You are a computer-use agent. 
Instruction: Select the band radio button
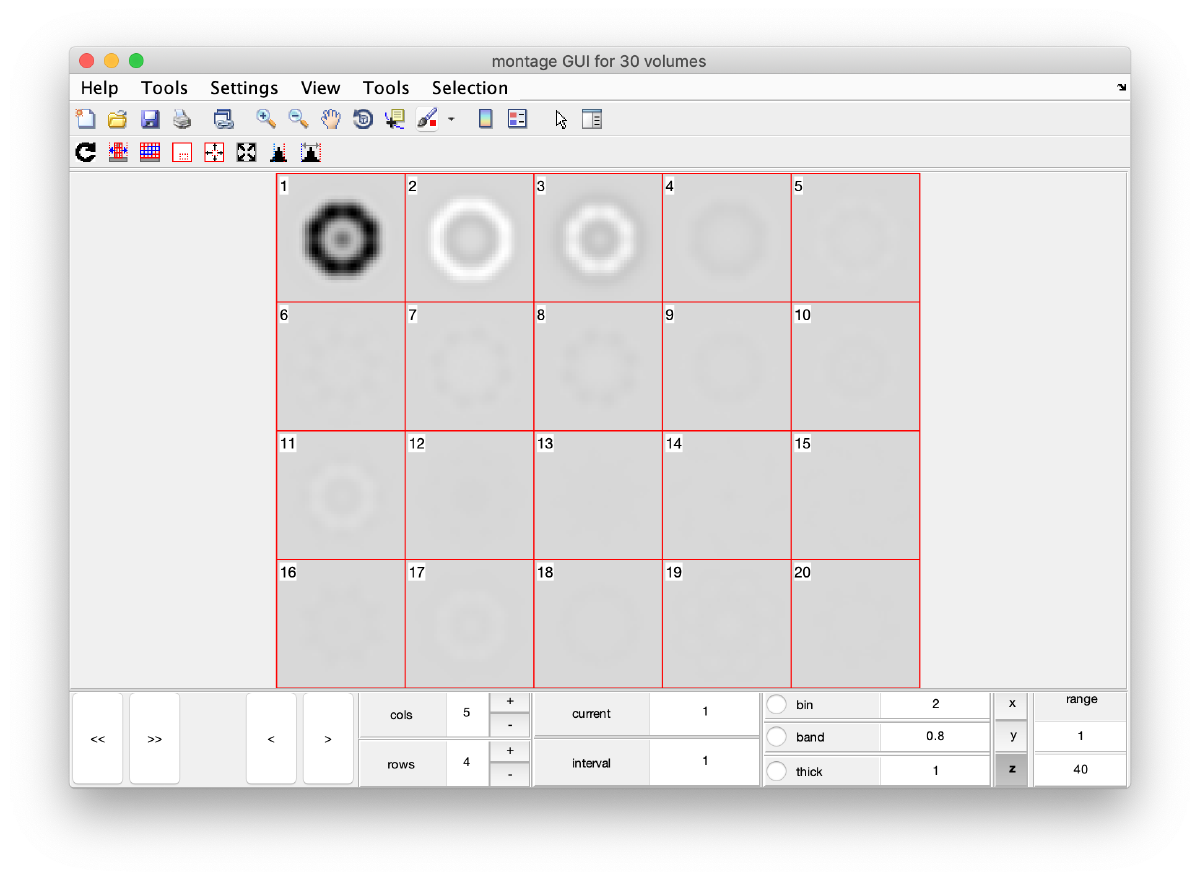[x=776, y=737]
